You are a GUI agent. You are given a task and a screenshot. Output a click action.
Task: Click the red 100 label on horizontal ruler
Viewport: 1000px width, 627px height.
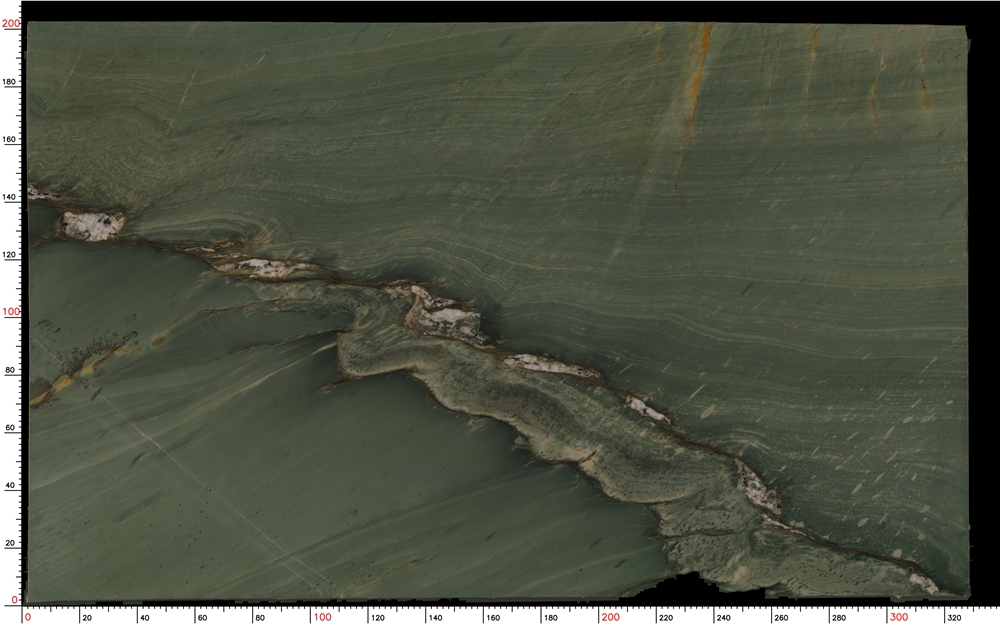click(322, 617)
